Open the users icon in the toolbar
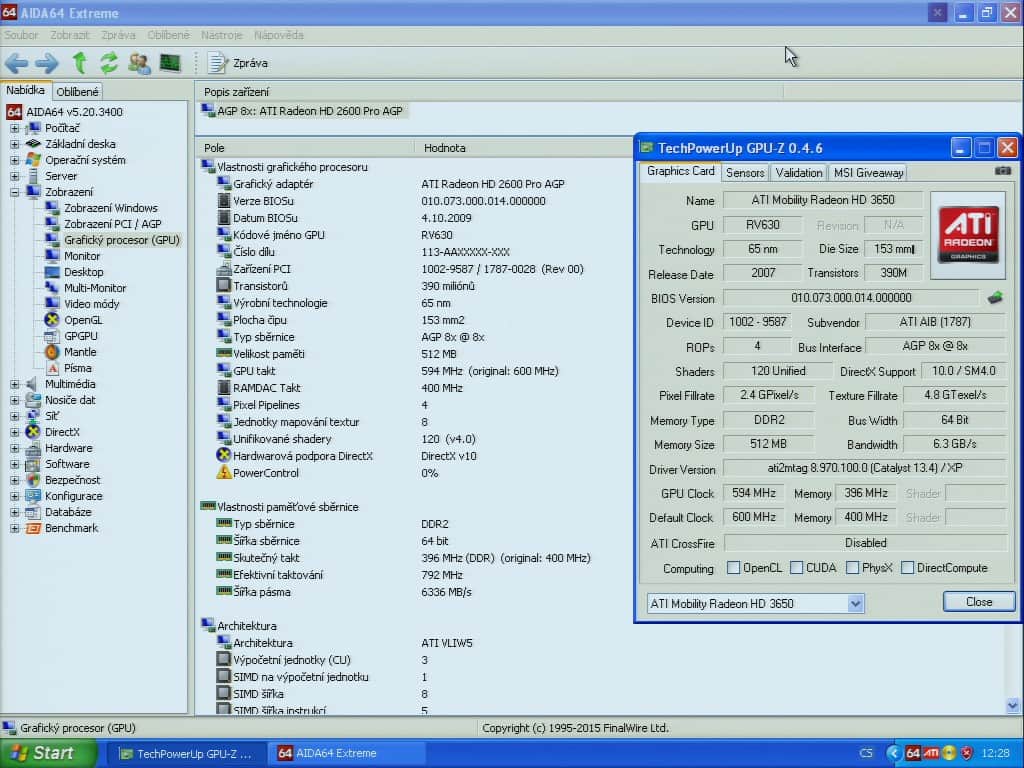Viewport: 1024px width, 768px height. [138, 63]
